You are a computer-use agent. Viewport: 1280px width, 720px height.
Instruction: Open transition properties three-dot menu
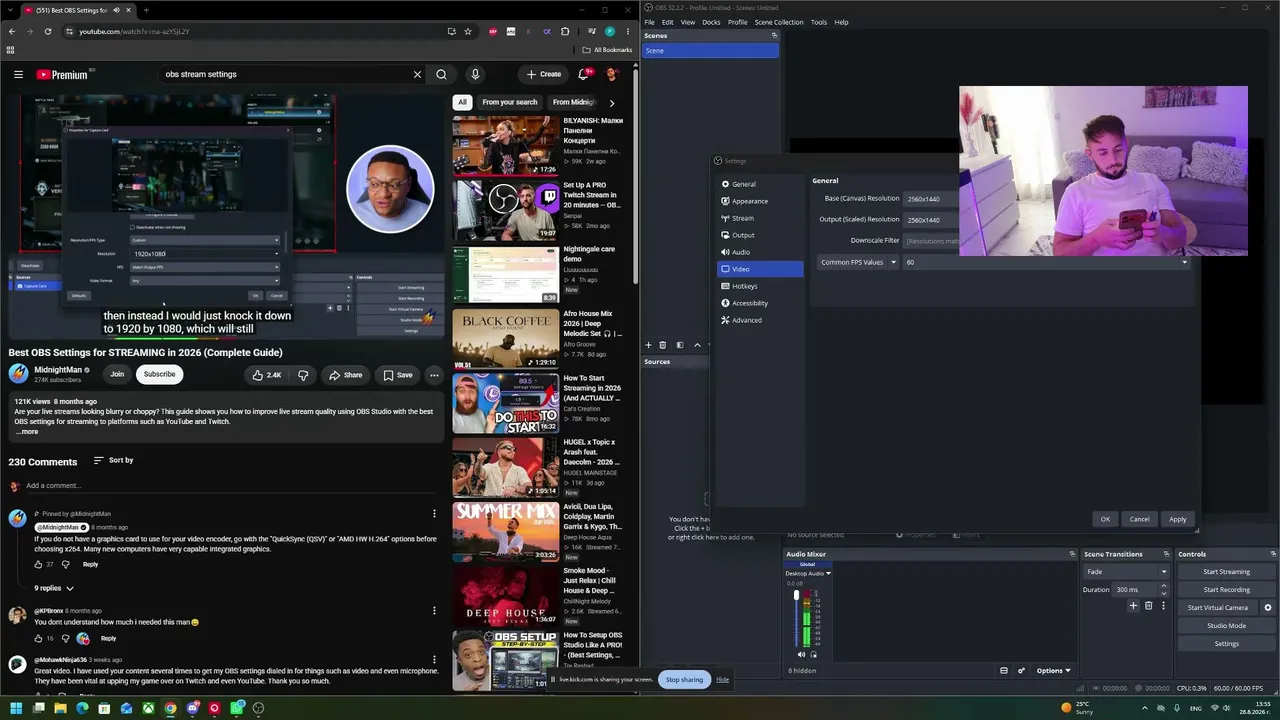tap(1162, 606)
